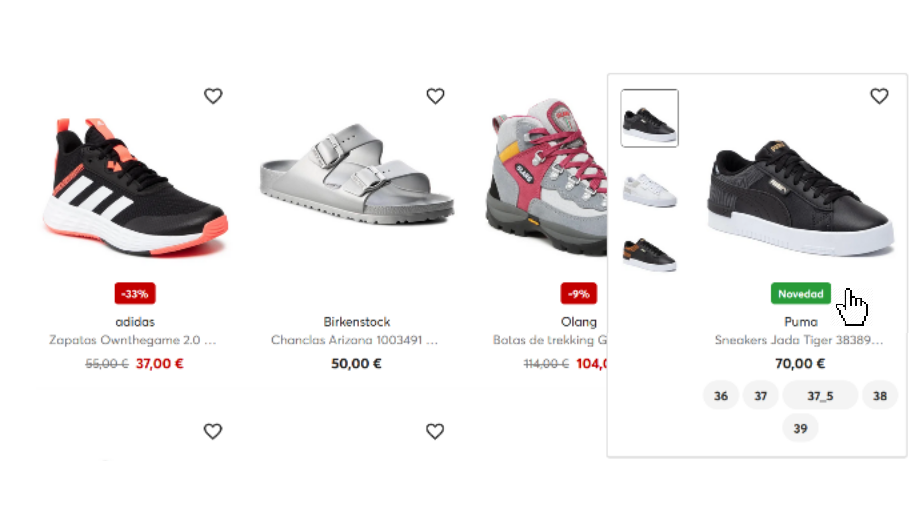
Task: Add adidas Ownthegame shoes to wishlist
Action: click(213, 96)
